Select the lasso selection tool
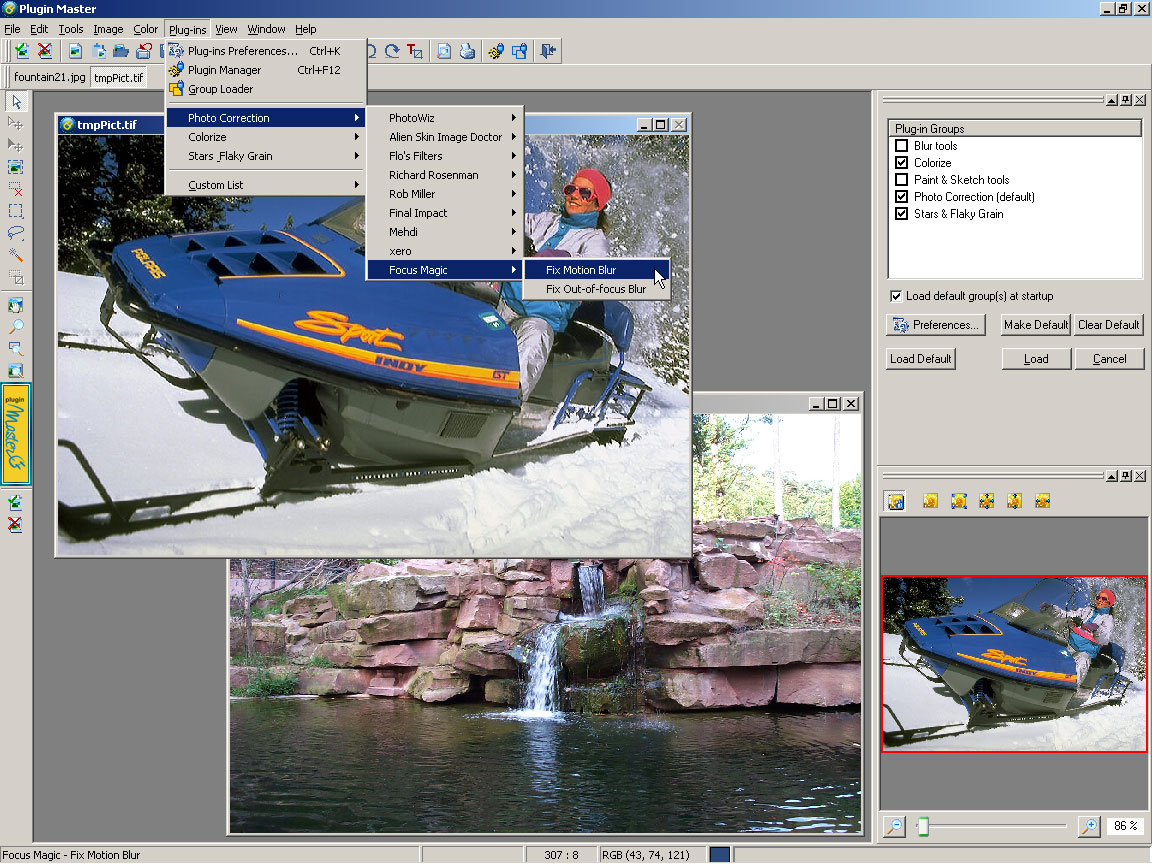Viewport: 1152px width, 864px height. (x=16, y=233)
